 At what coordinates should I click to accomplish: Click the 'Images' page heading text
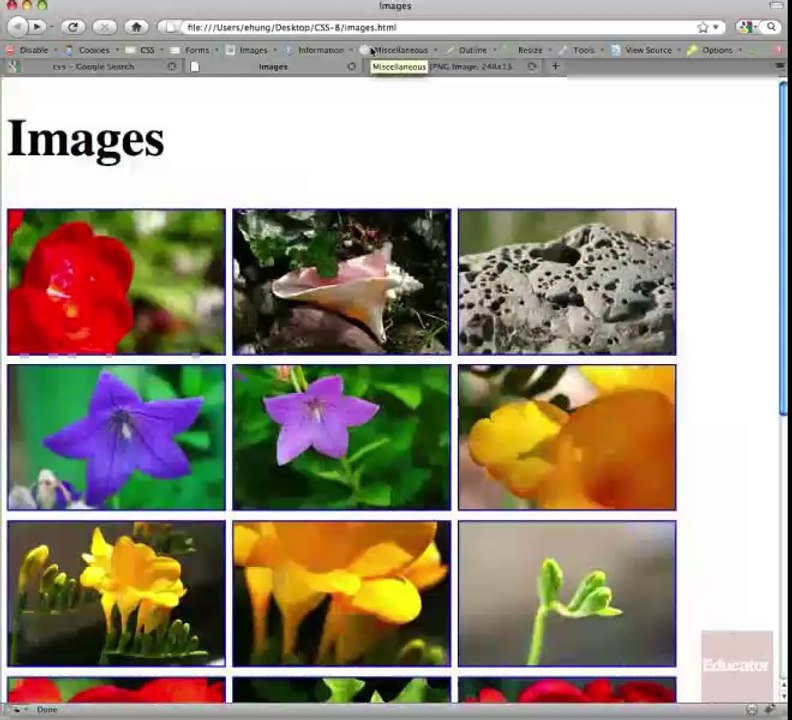[86, 139]
